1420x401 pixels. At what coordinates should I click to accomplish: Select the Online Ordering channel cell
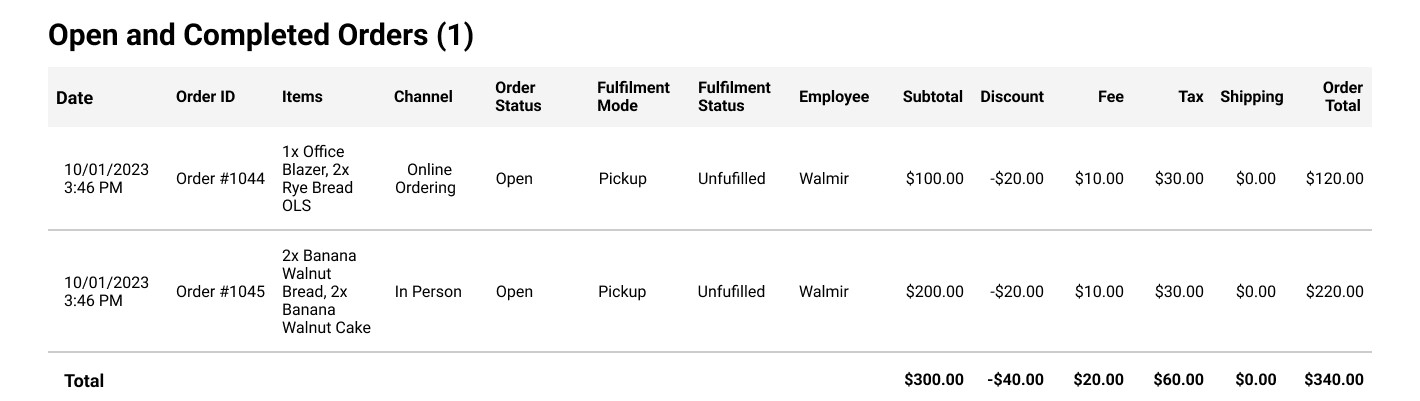(x=425, y=179)
